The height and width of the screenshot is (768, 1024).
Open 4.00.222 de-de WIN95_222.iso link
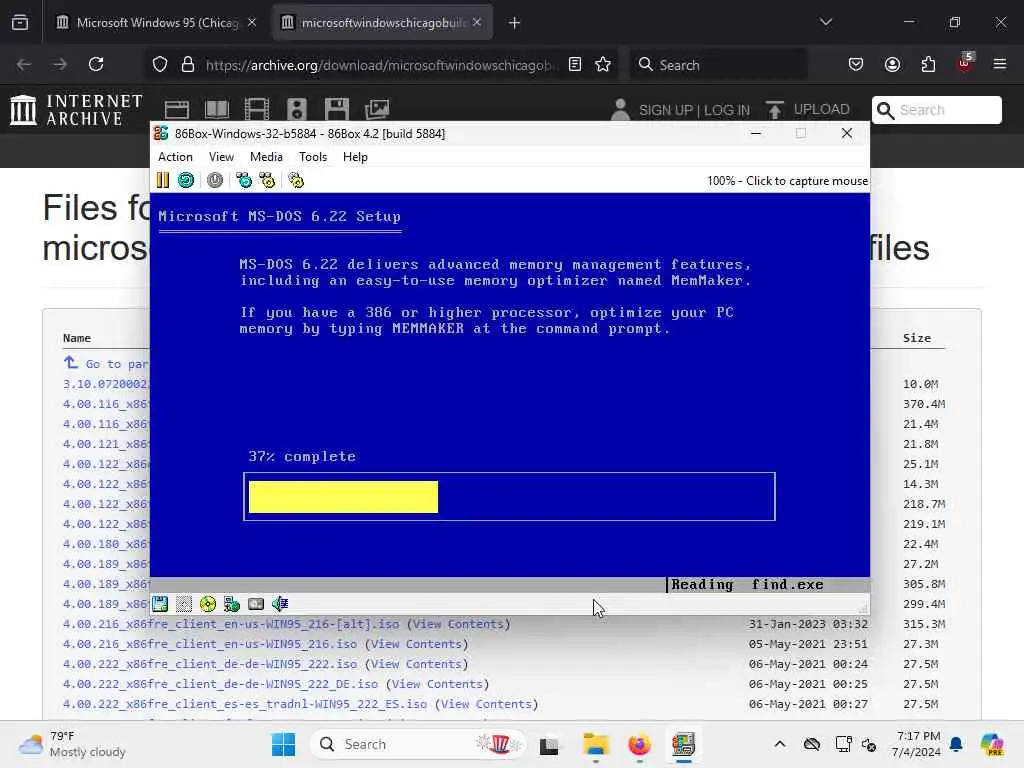coord(210,664)
